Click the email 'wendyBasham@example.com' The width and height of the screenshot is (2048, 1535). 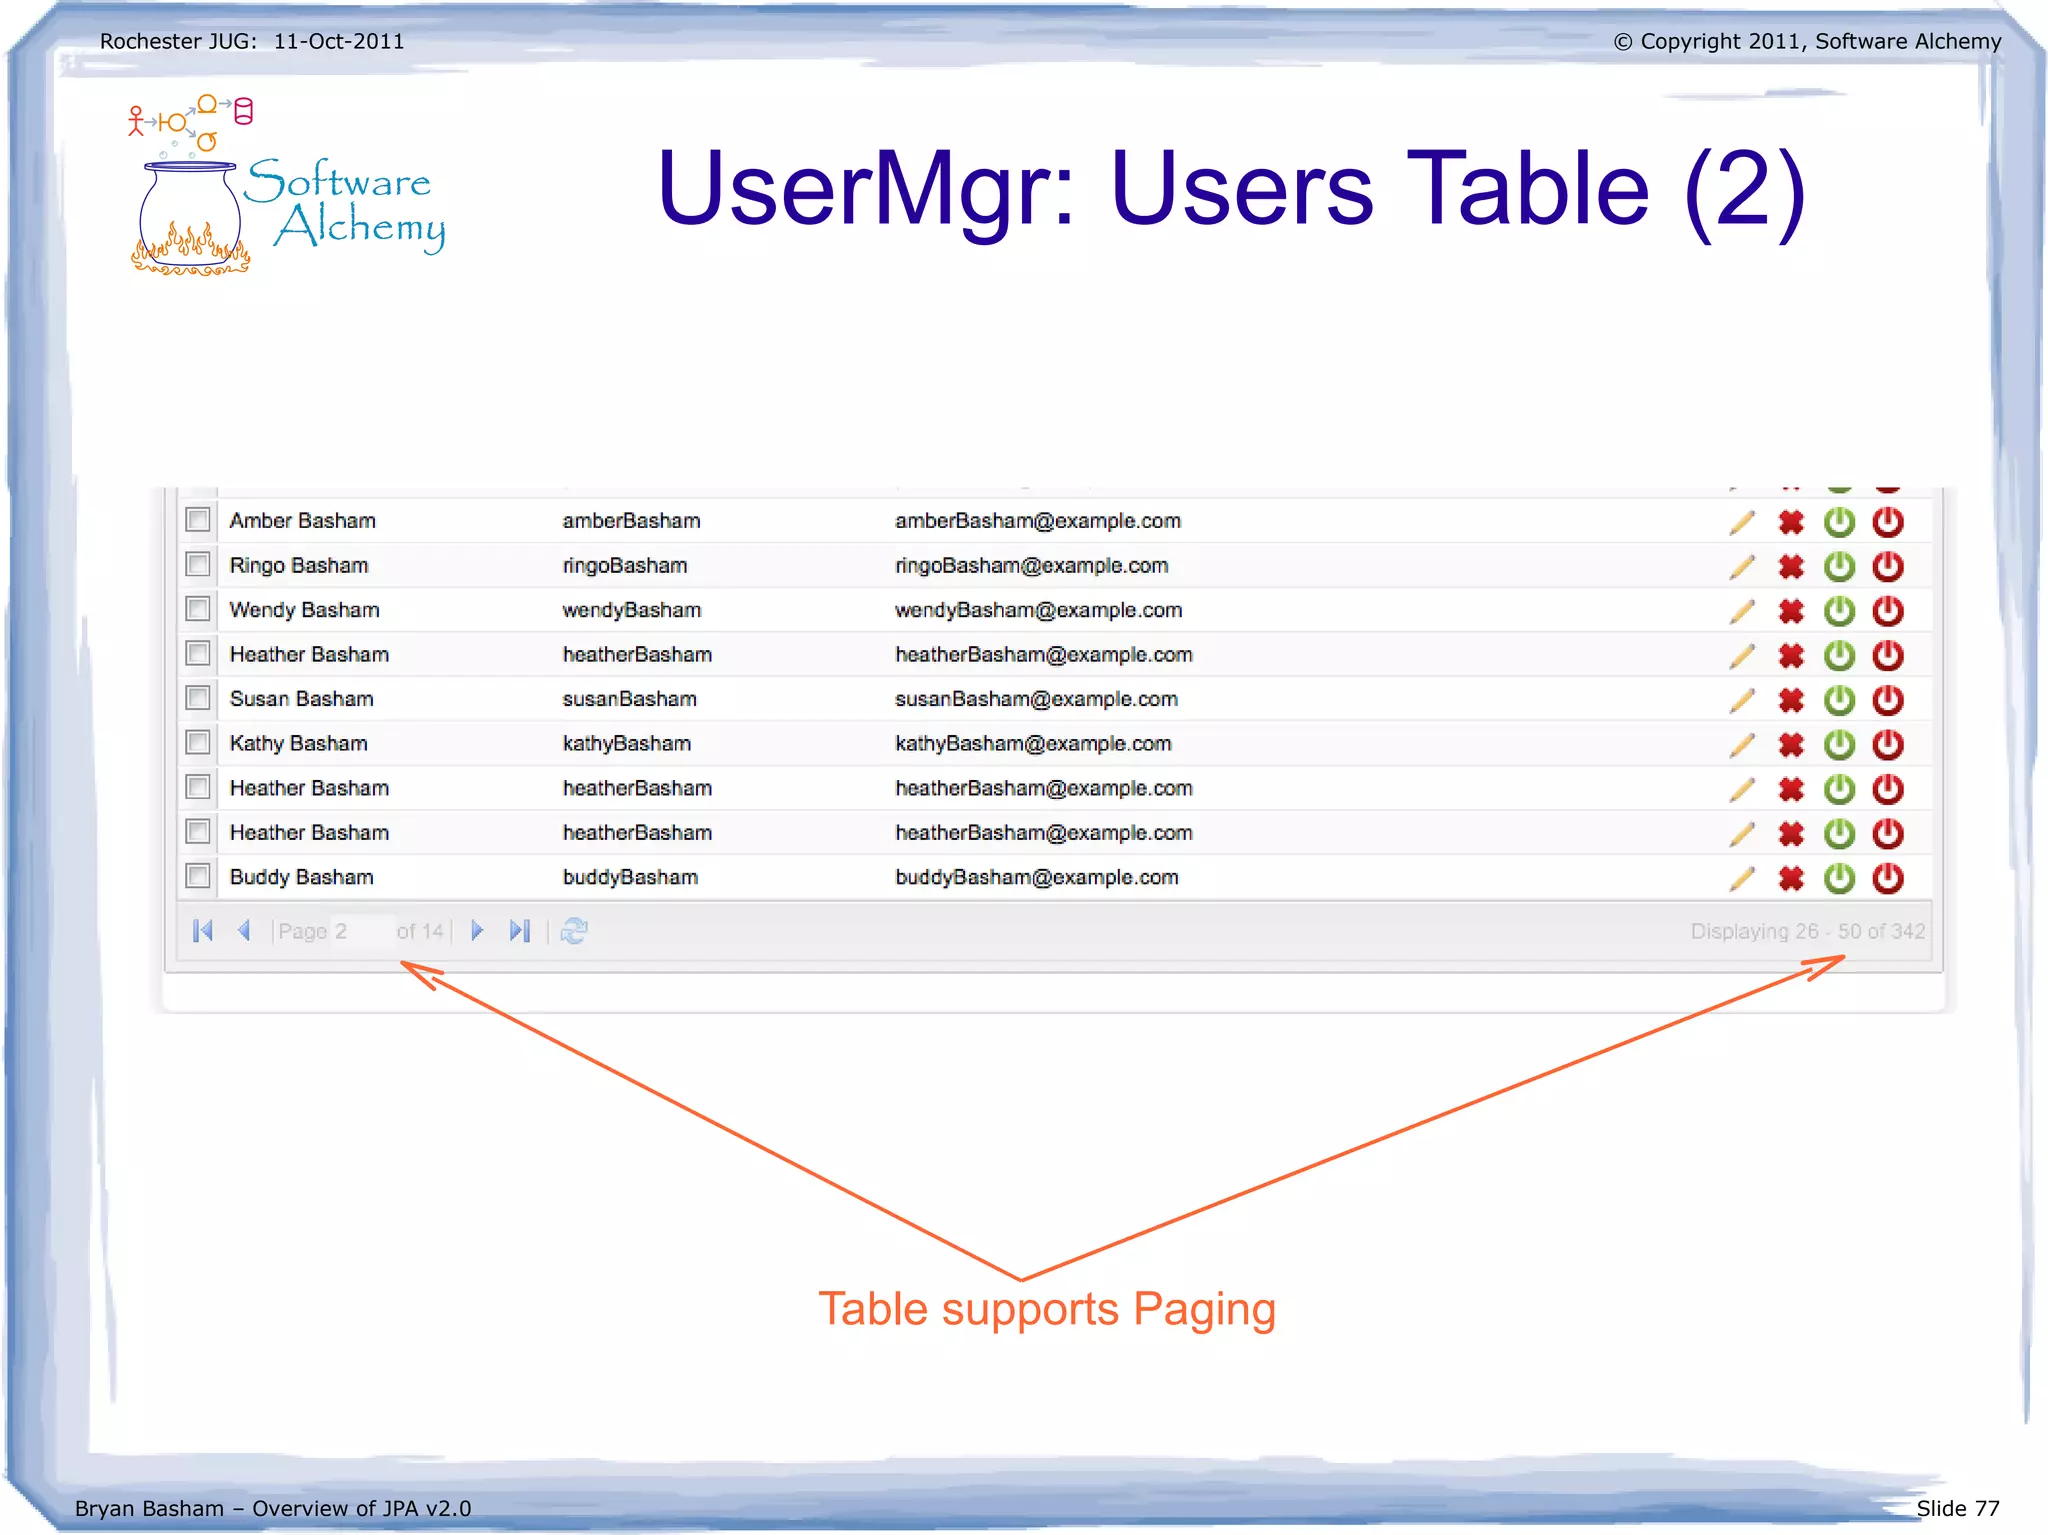coord(1038,611)
